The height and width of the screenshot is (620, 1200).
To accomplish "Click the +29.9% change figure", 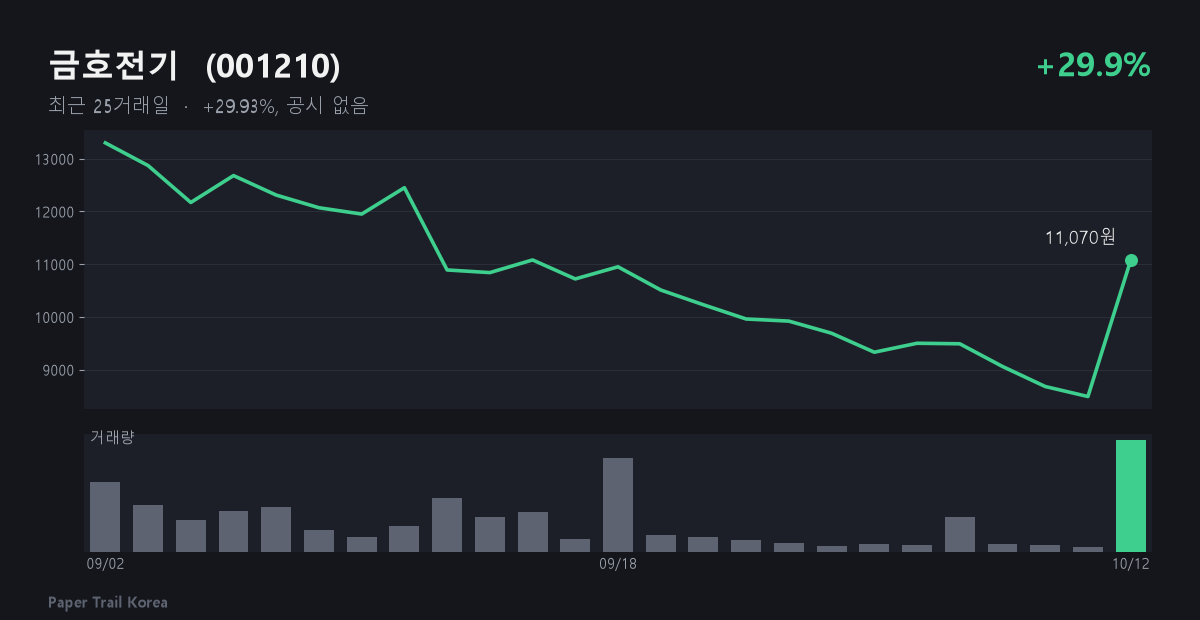I will [1094, 66].
